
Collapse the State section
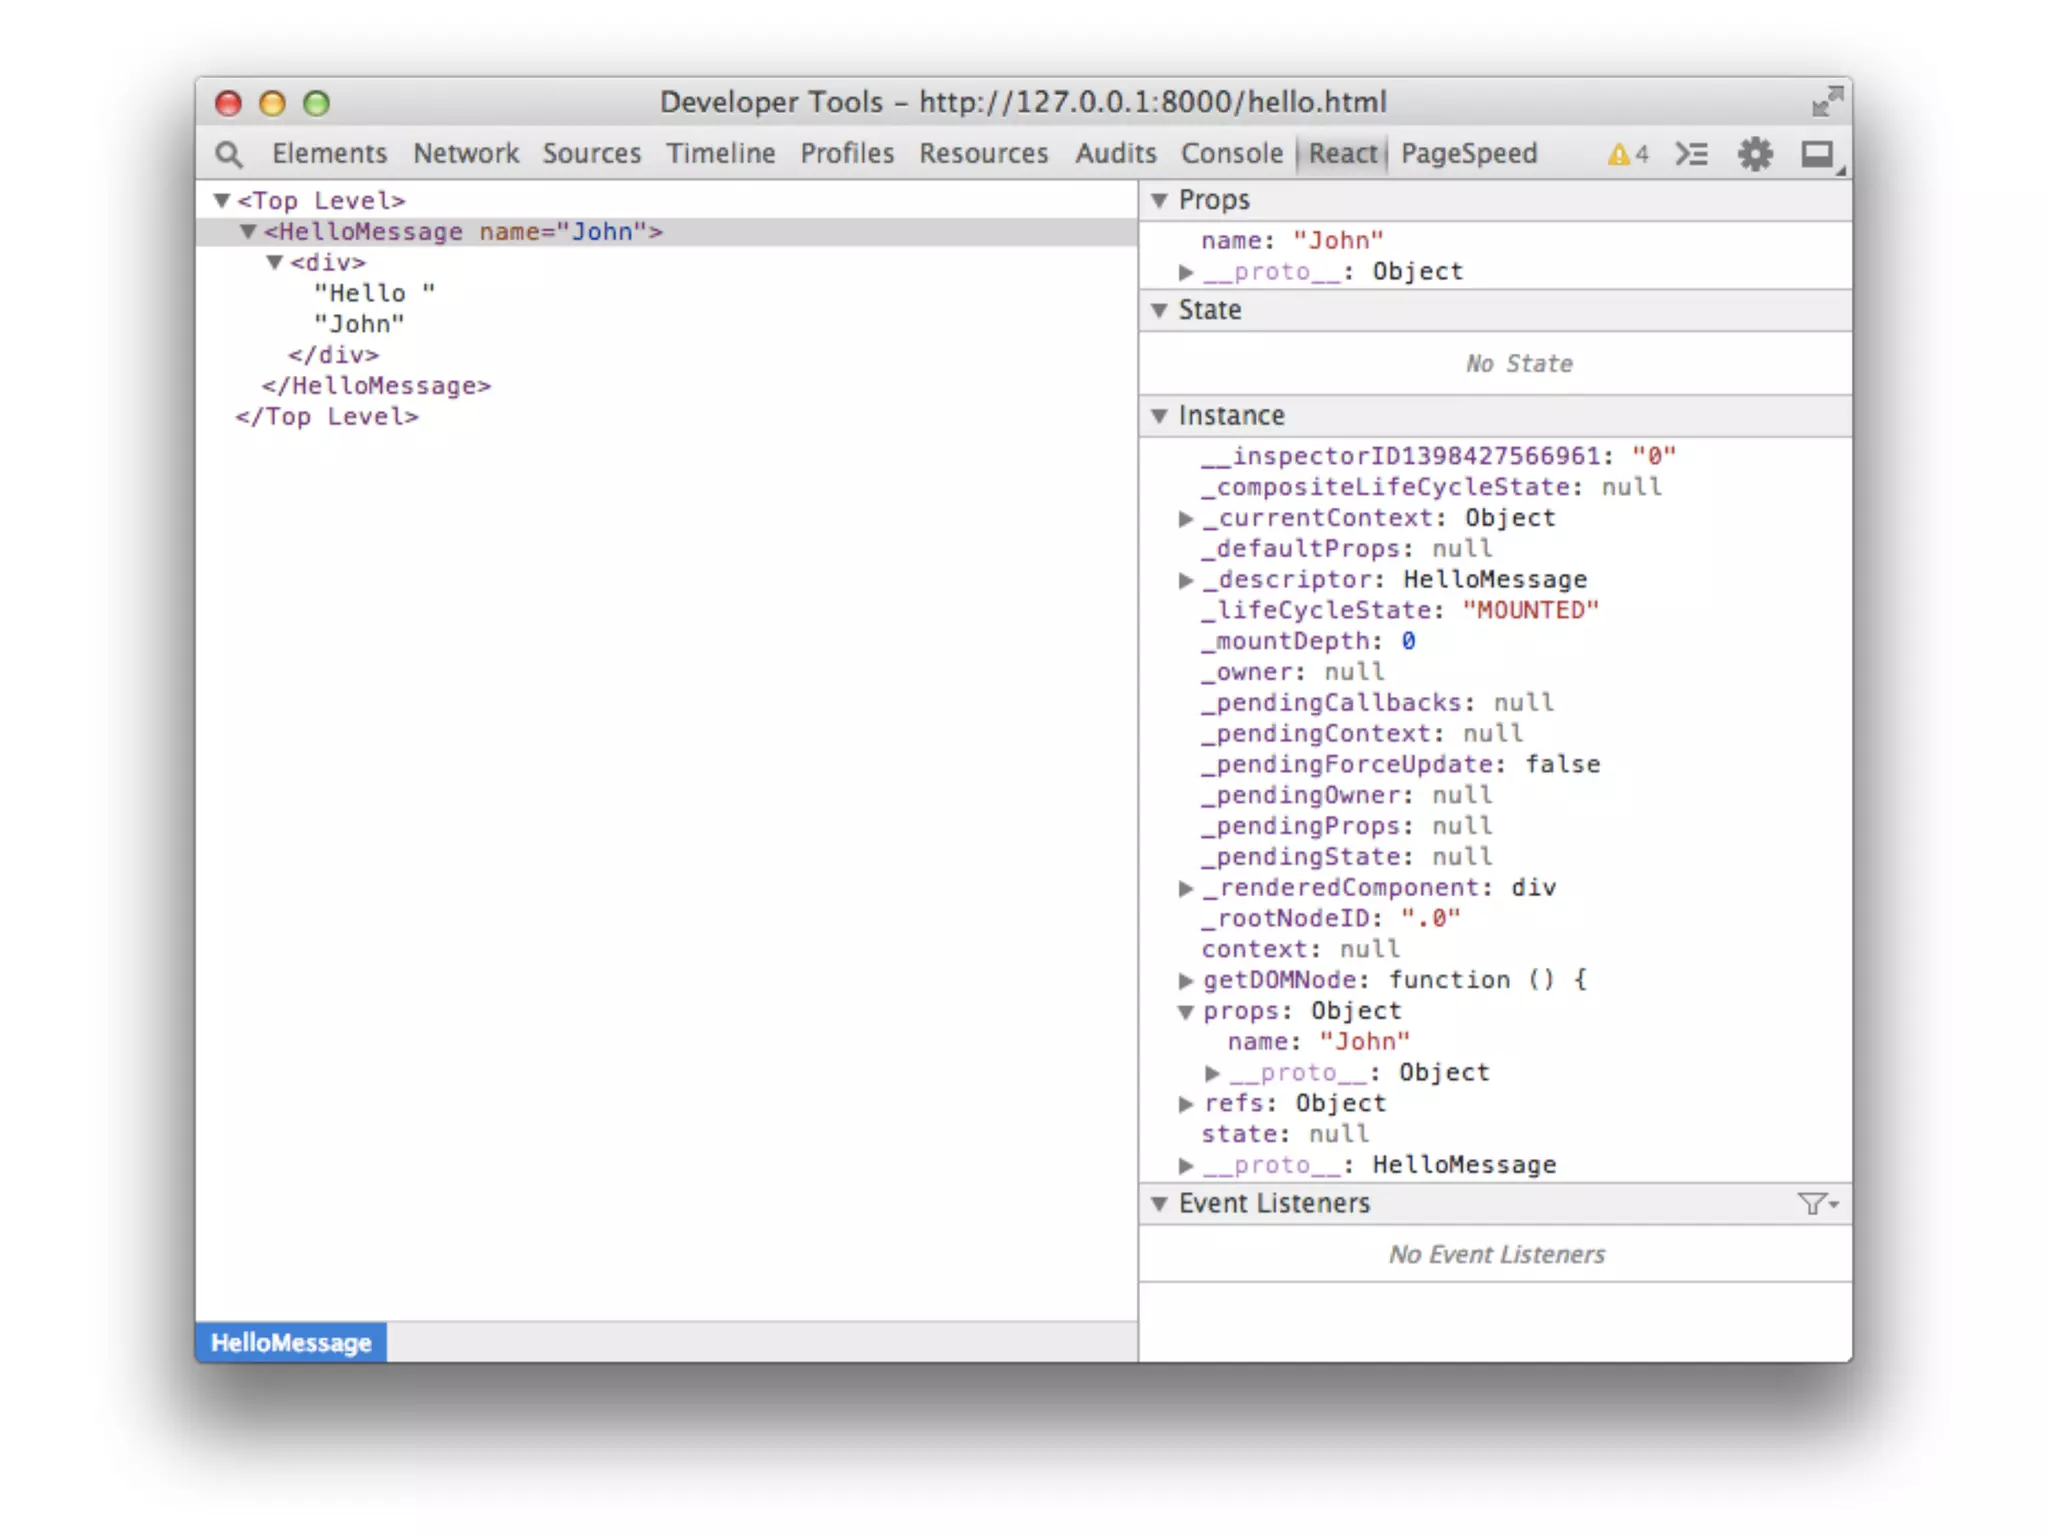click(x=1160, y=310)
